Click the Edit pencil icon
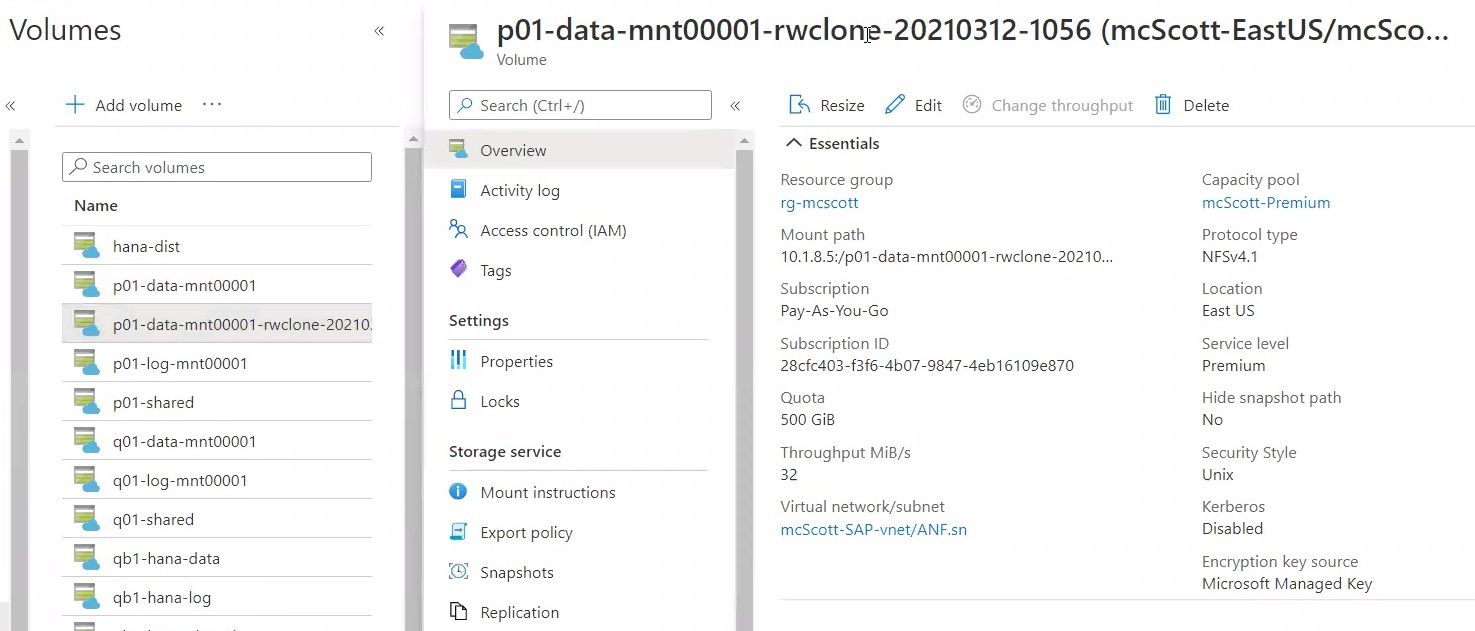The image size is (1475, 631). 895,105
